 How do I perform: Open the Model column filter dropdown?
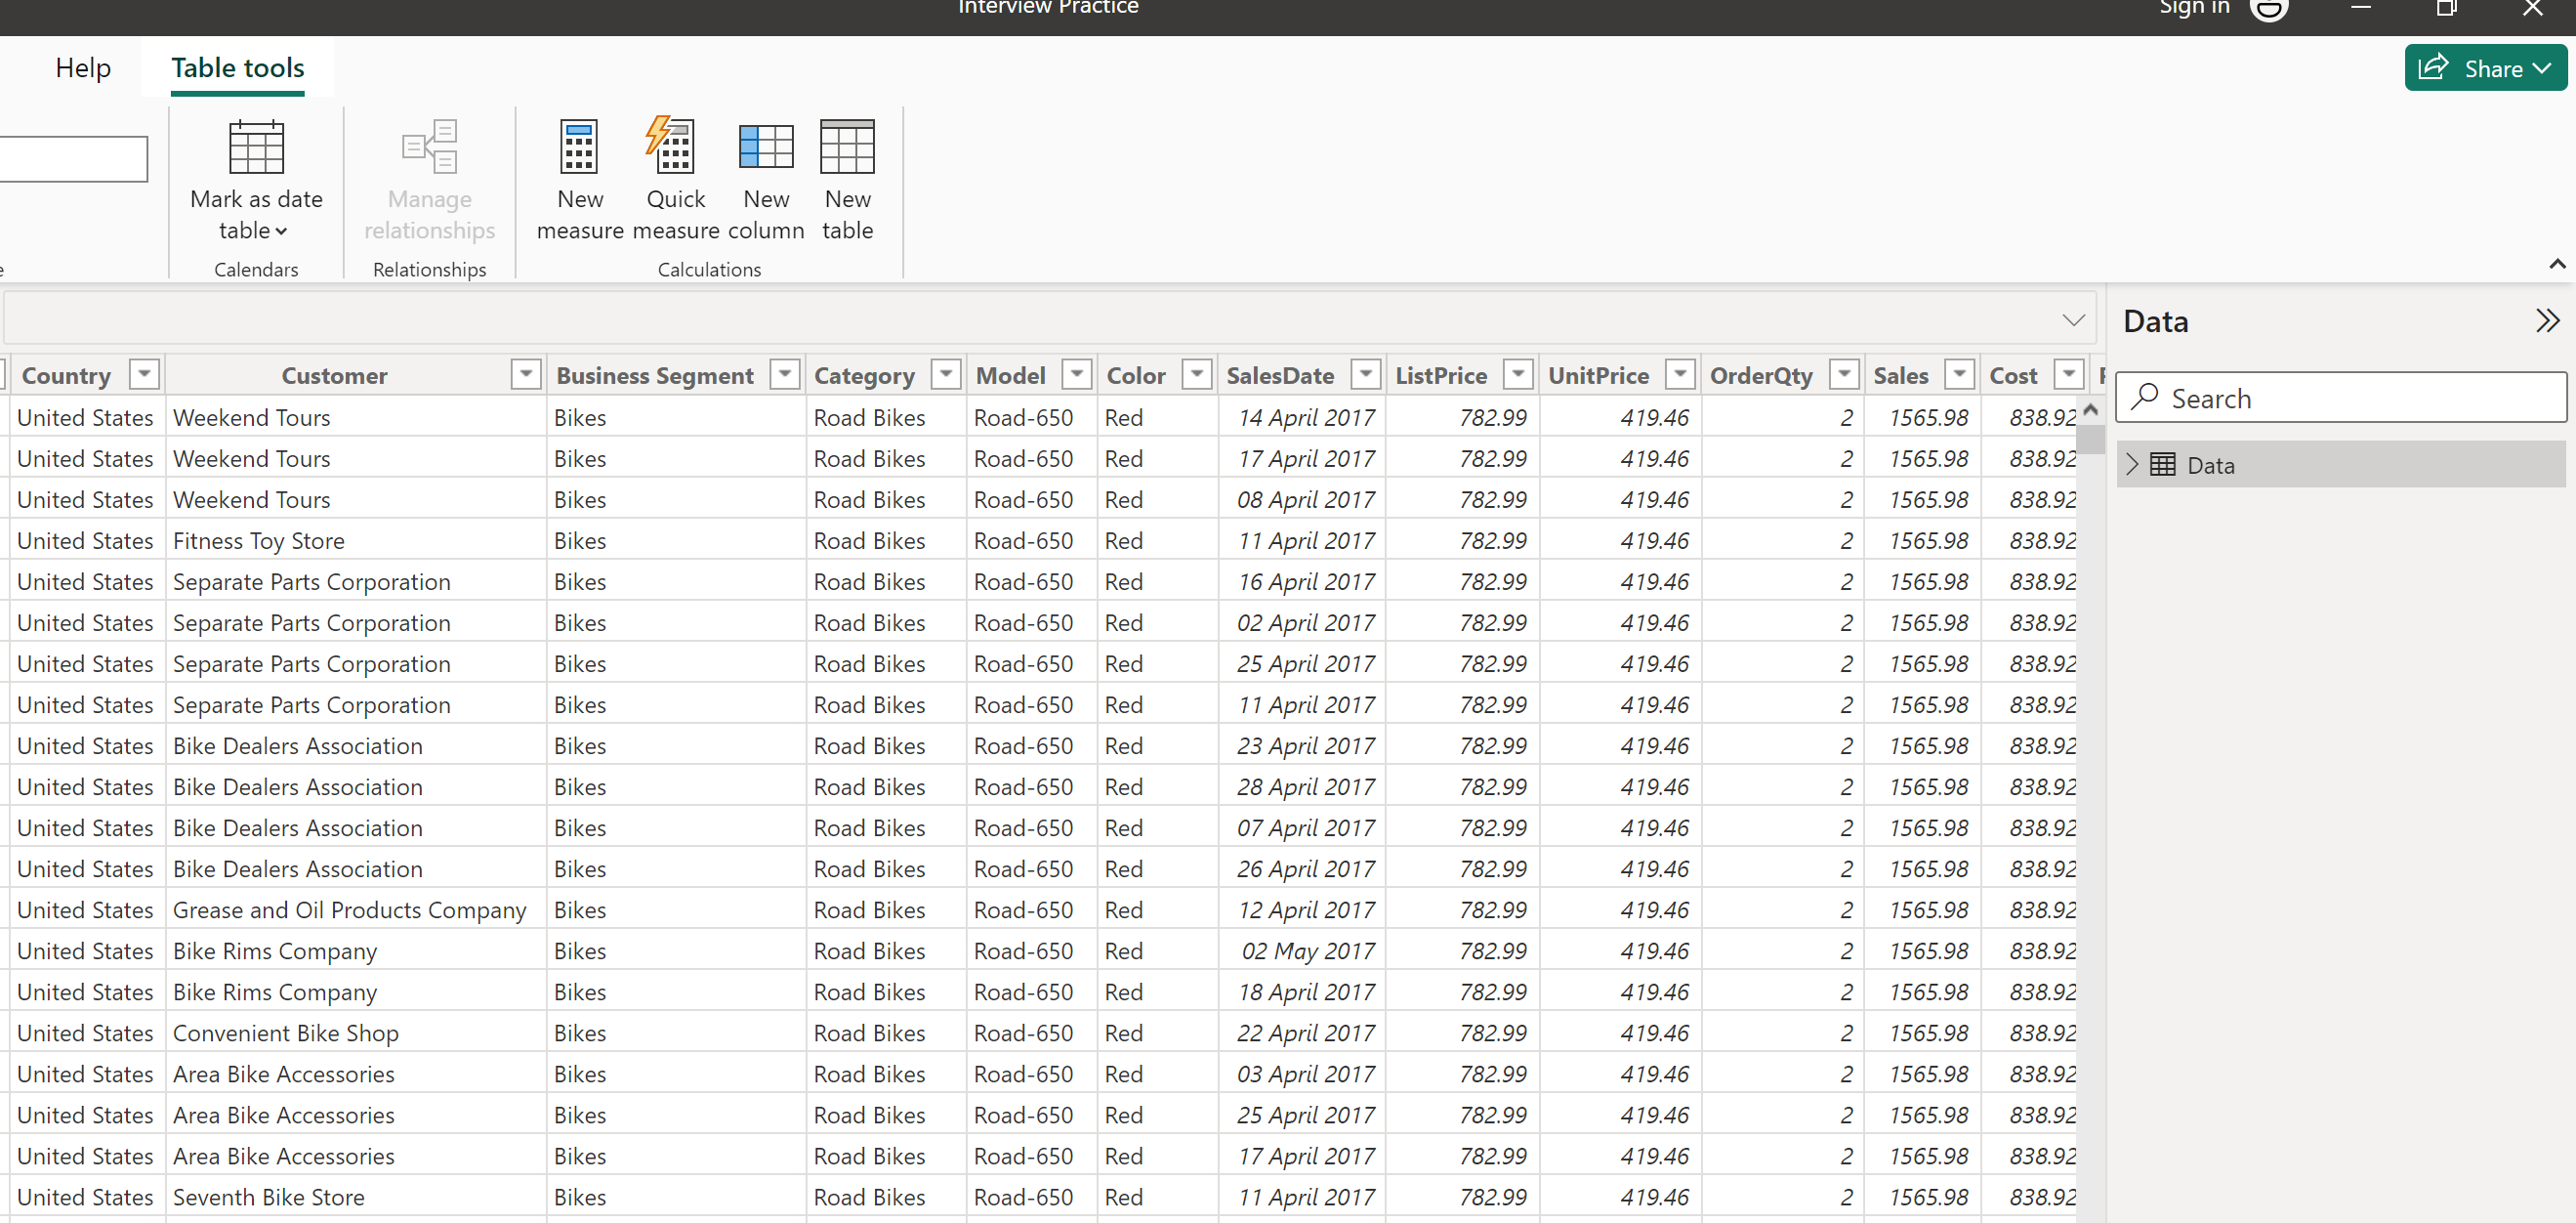(x=1076, y=374)
